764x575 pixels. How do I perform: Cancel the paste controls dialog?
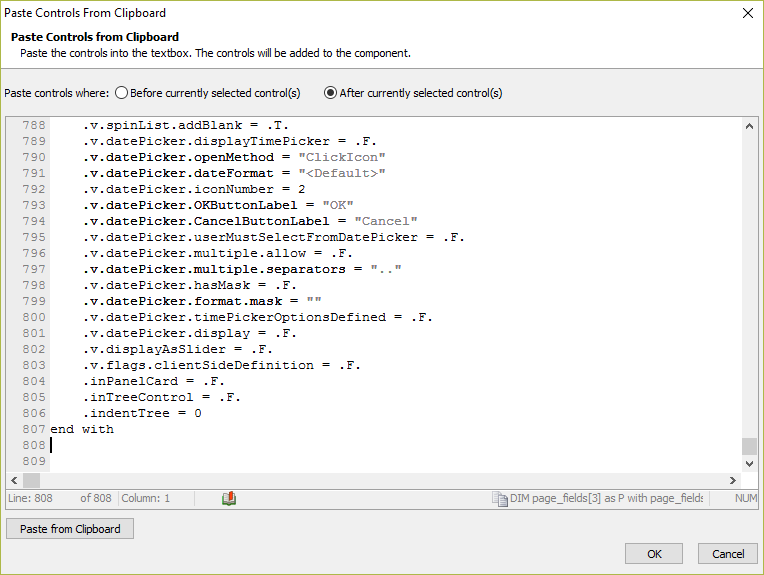coord(728,554)
